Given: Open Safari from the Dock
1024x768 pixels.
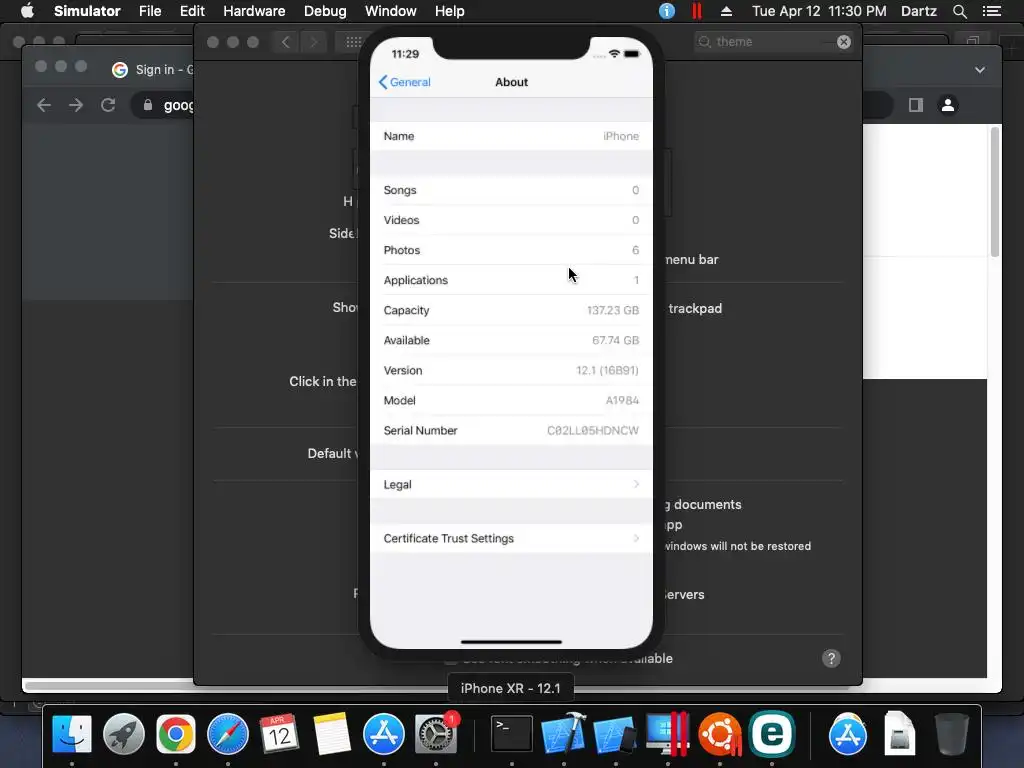Looking at the screenshot, I should [227, 733].
